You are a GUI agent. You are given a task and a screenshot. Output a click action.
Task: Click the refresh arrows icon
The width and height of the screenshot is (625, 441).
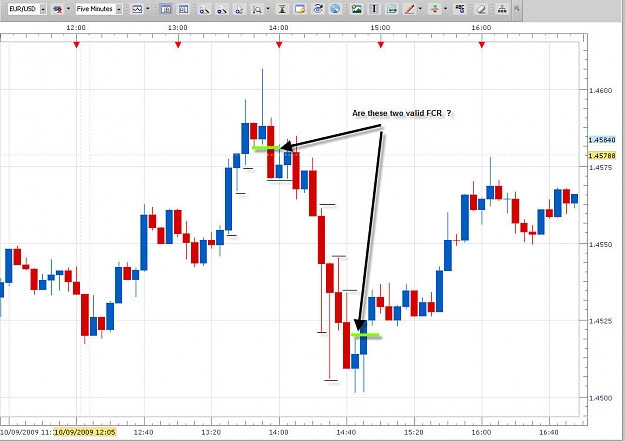point(318,9)
